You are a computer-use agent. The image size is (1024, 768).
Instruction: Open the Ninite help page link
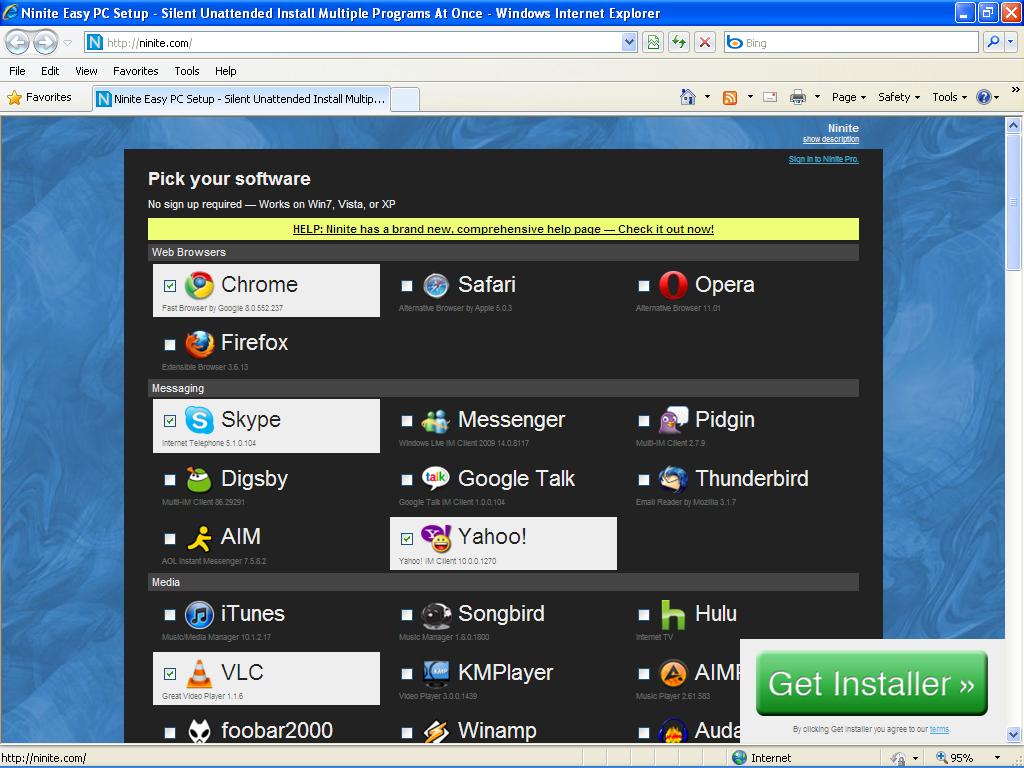pyautogui.click(x=504, y=229)
